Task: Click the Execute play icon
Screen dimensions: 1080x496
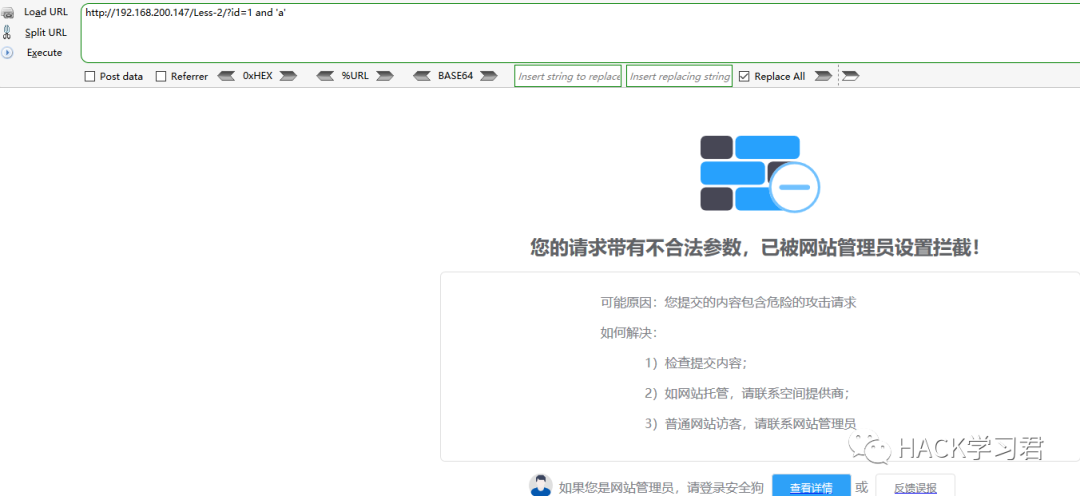Action: tap(7, 52)
